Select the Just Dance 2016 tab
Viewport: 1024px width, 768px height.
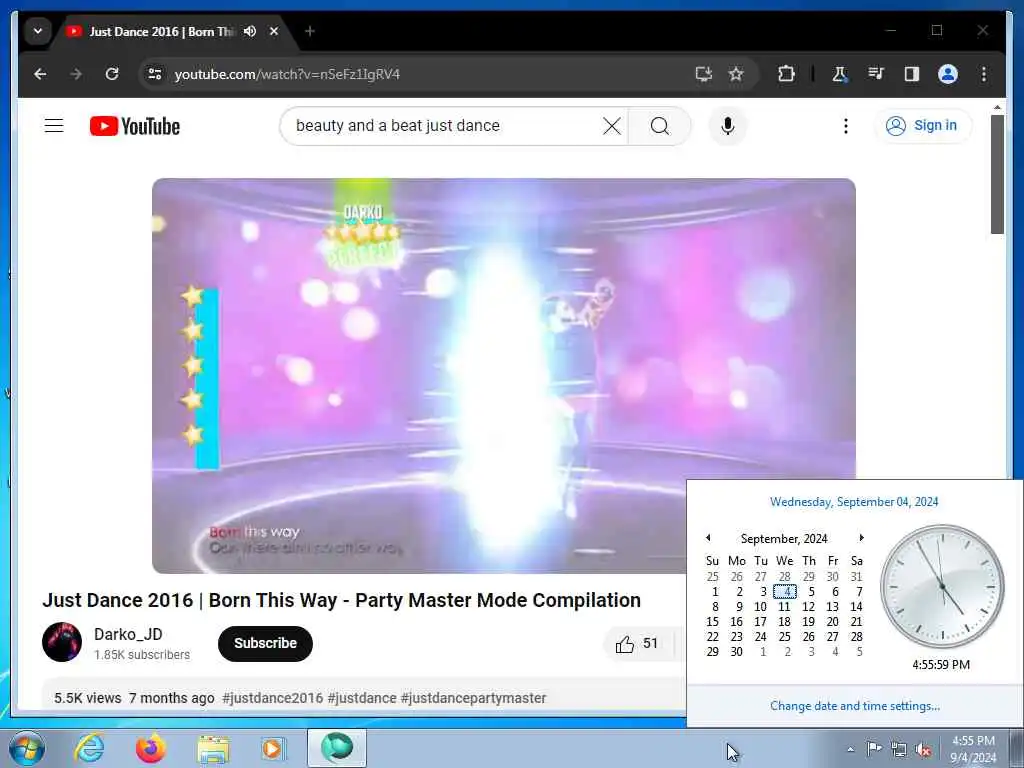(160, 31)
